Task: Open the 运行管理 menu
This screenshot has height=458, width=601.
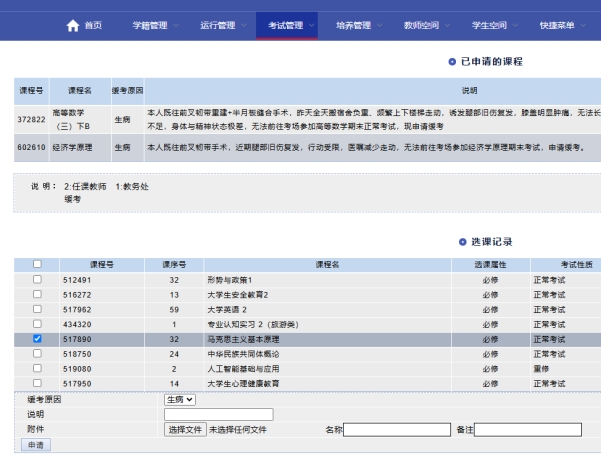Action: (x=218, y=26)
